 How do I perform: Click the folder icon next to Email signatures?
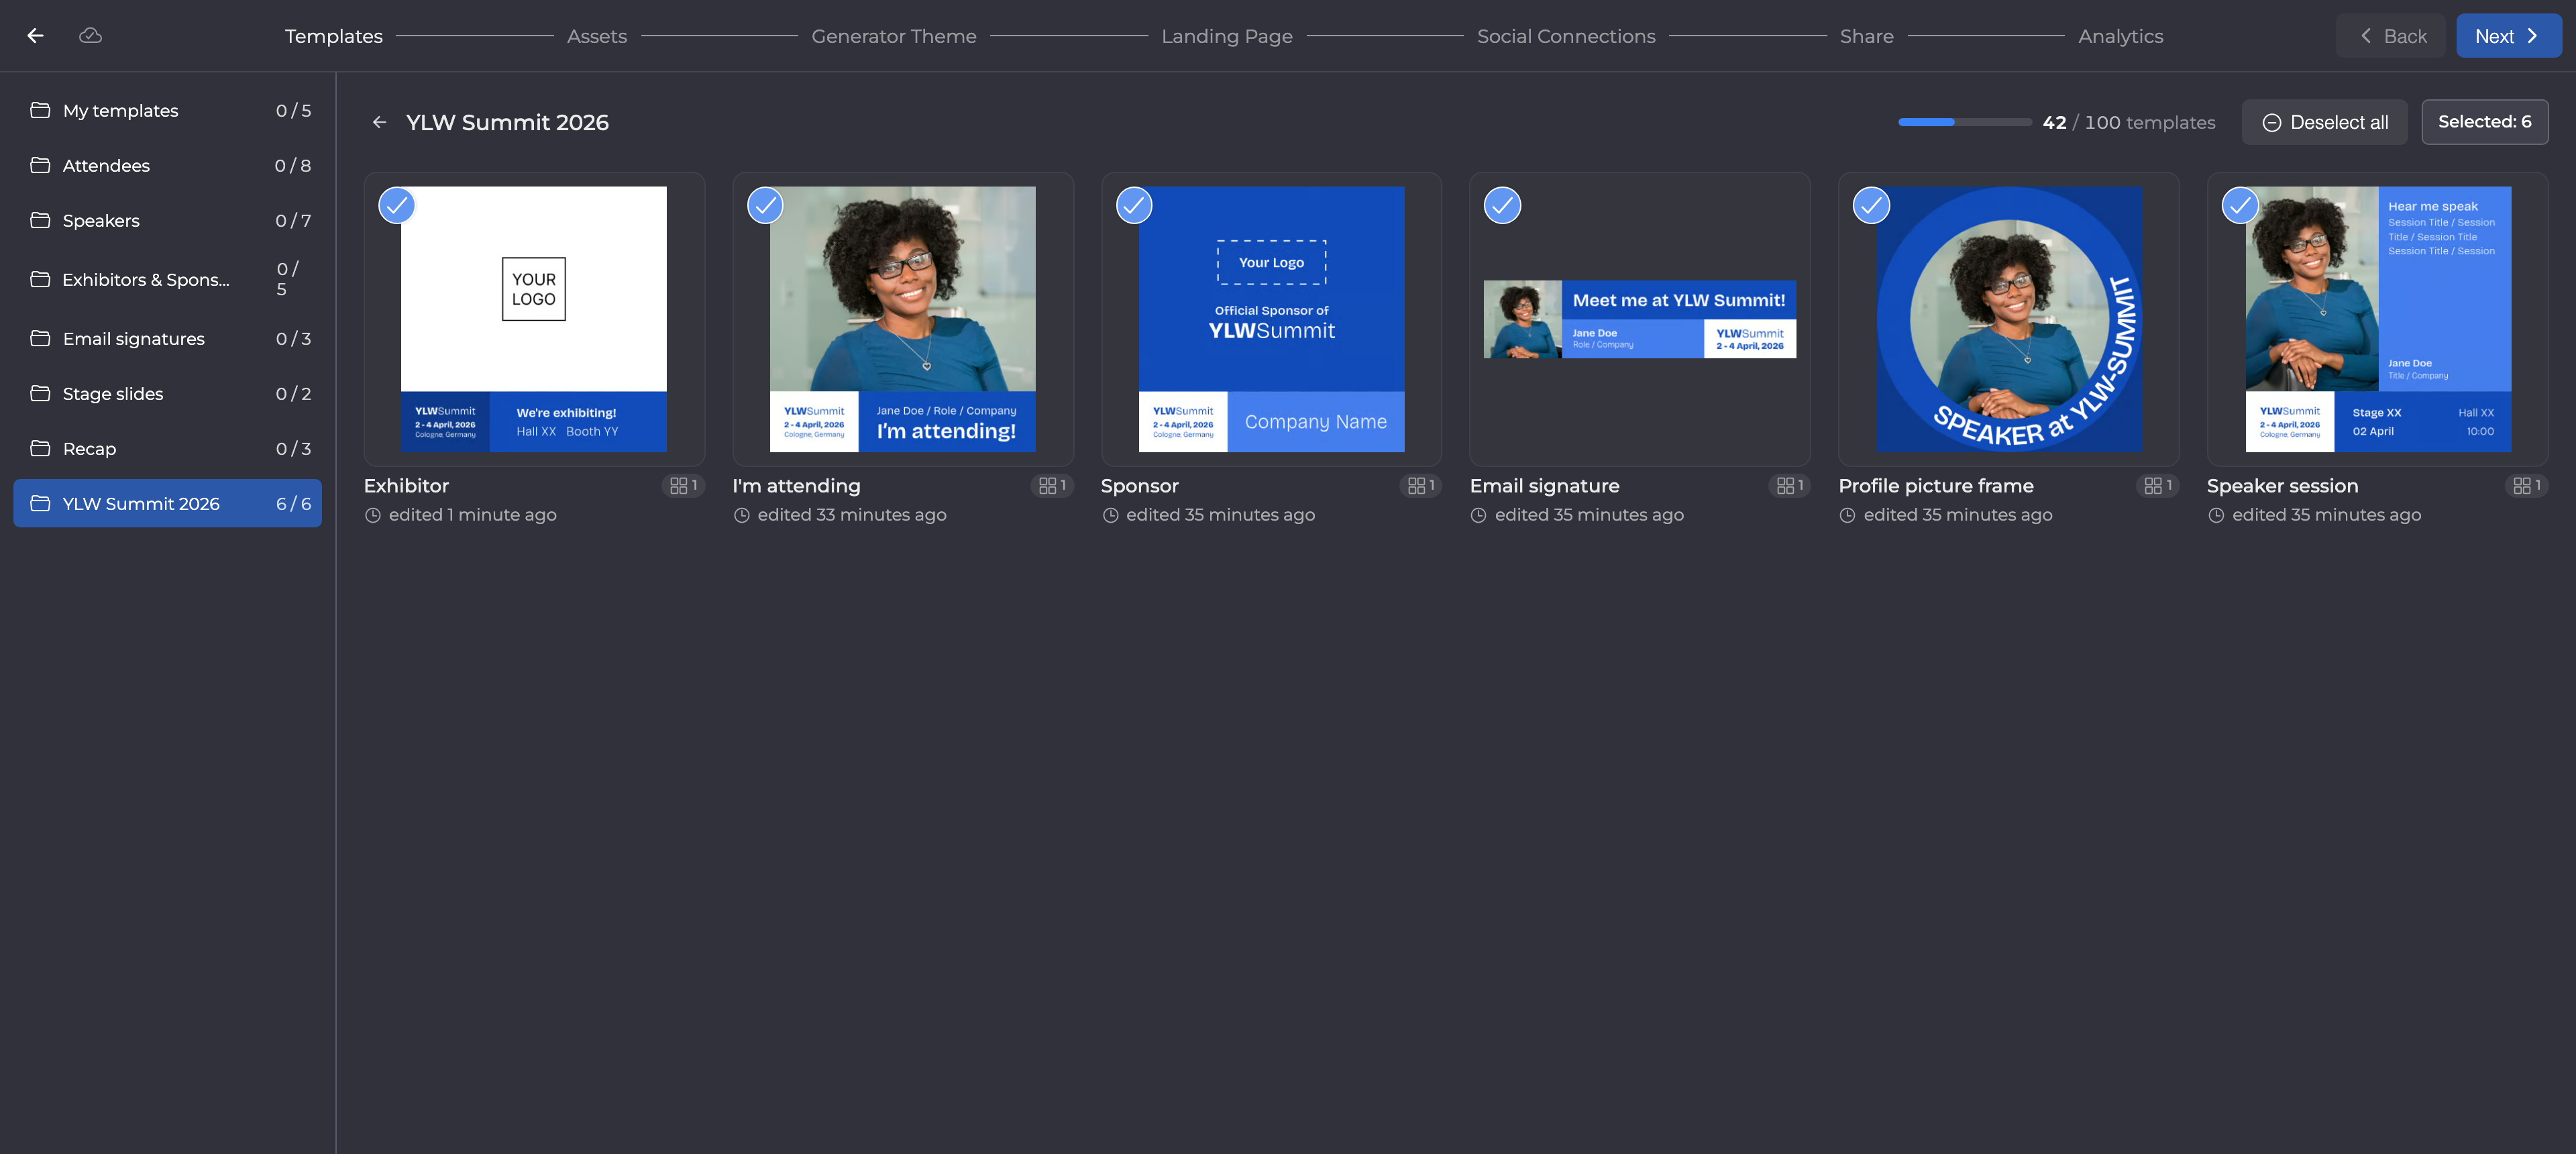(40, 338)
